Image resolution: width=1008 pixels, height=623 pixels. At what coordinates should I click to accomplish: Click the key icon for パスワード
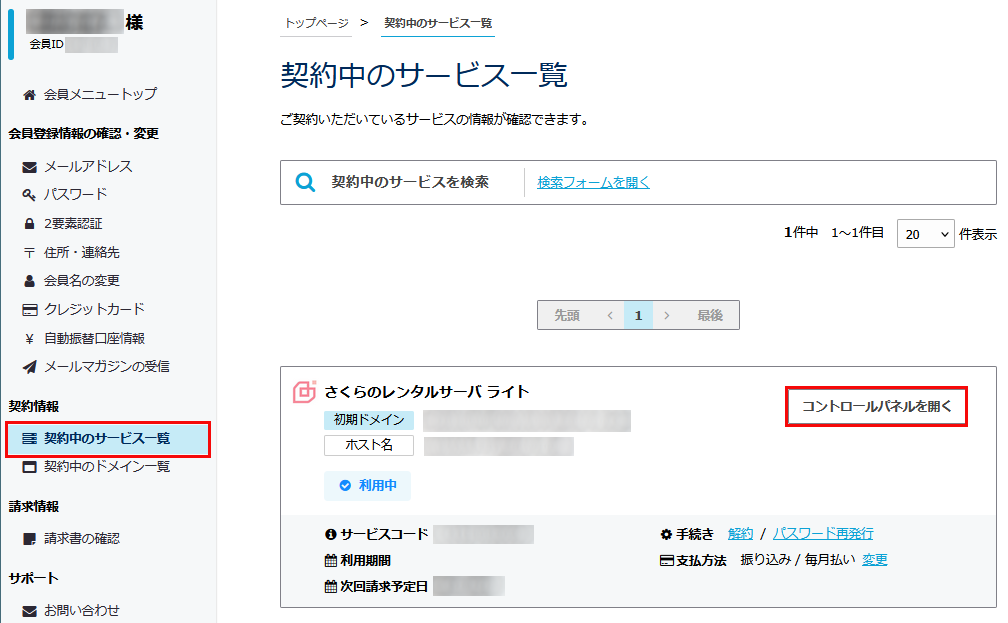(29, 195)
